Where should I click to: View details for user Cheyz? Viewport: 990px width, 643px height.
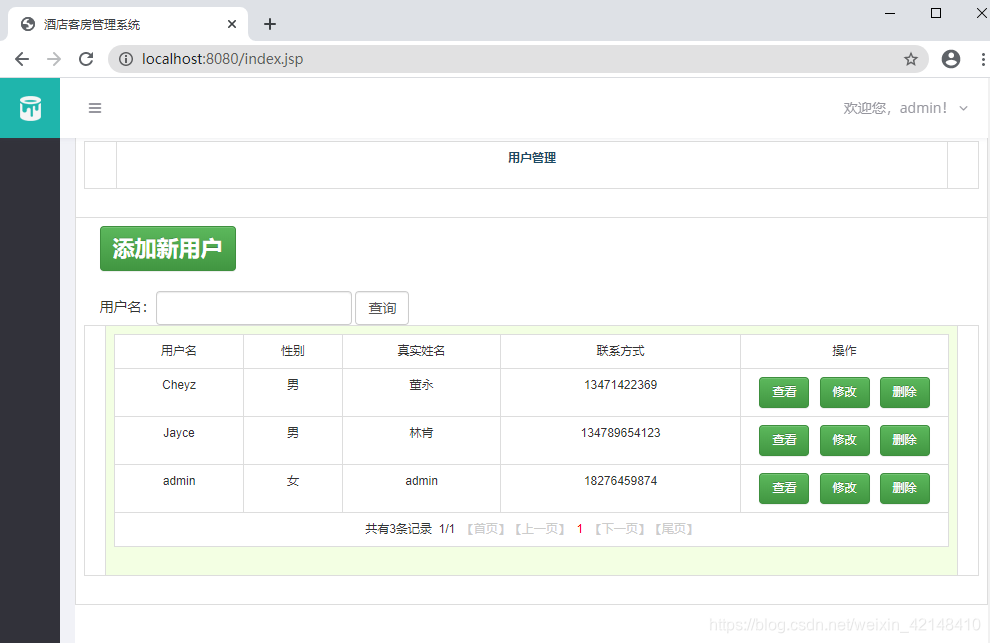point(784,392)
